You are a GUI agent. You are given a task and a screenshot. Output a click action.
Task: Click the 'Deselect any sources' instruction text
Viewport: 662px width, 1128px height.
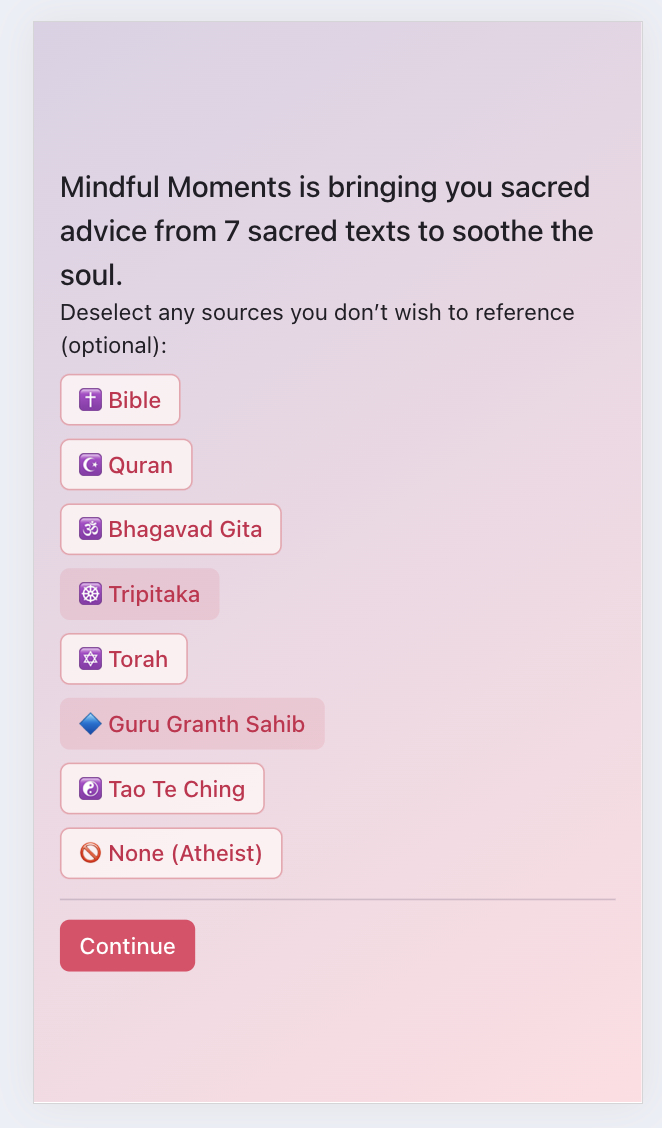click(x=317, y=328)
